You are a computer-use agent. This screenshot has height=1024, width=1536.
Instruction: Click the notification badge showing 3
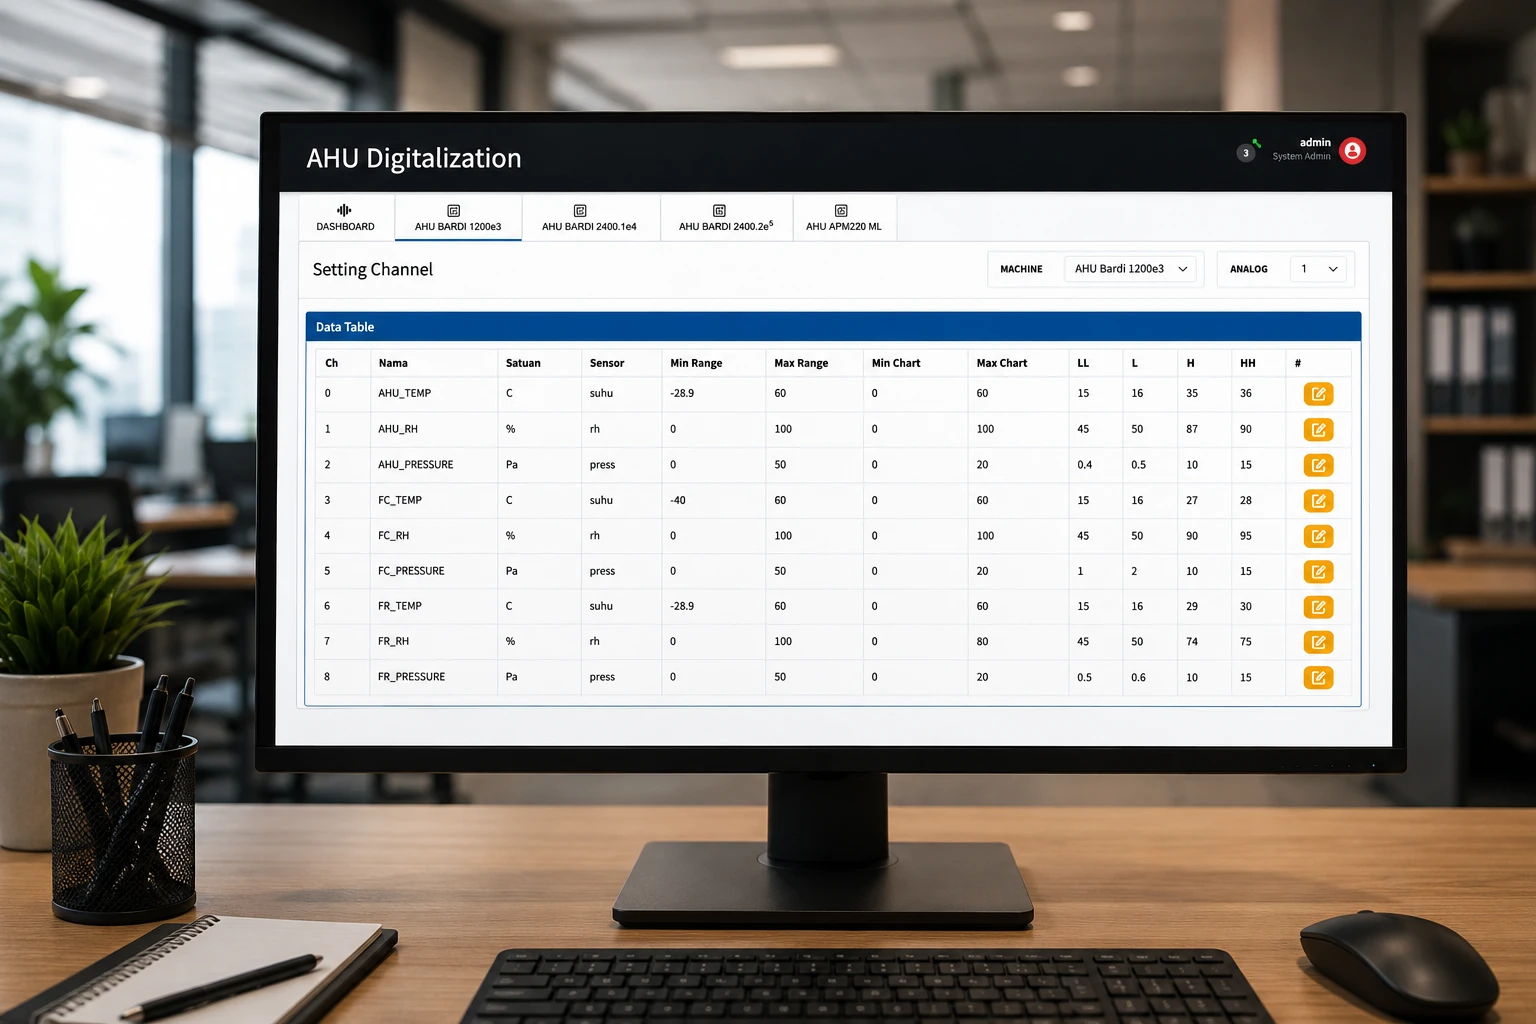(1246, 153)
